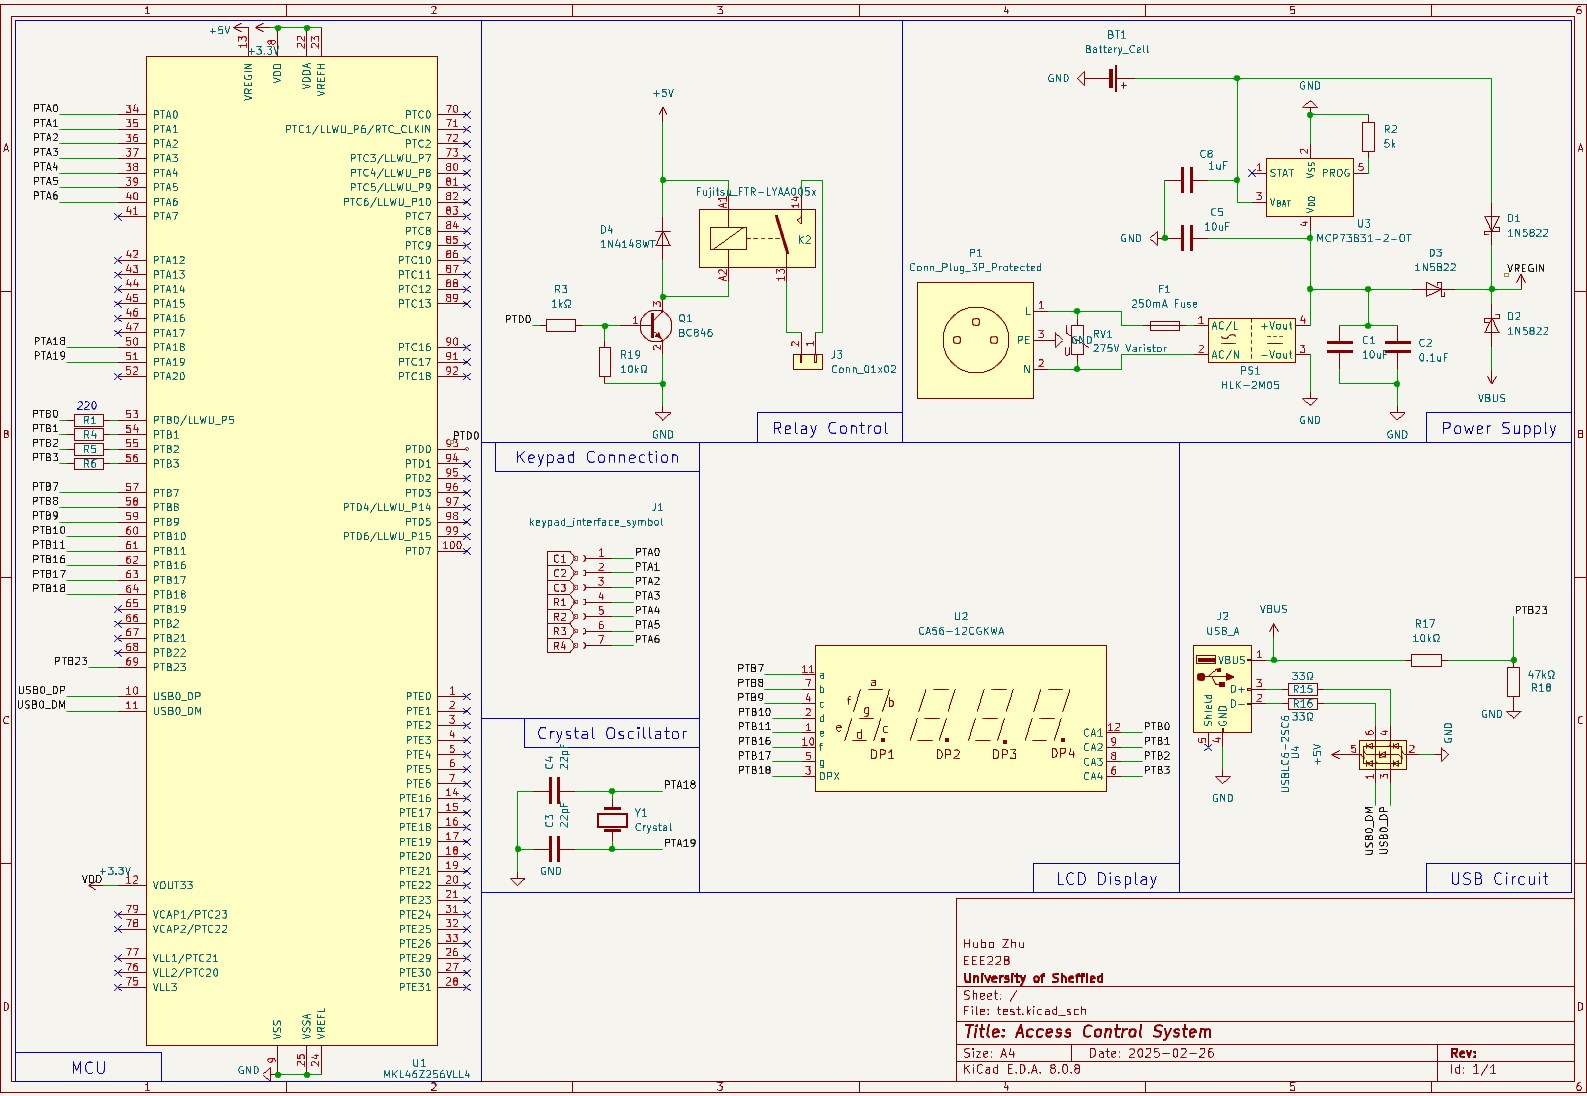This screenshot has width=1587, height=1096.
Task: Select the VOUT33 pin name on the MCU
Action: point(173,885)
